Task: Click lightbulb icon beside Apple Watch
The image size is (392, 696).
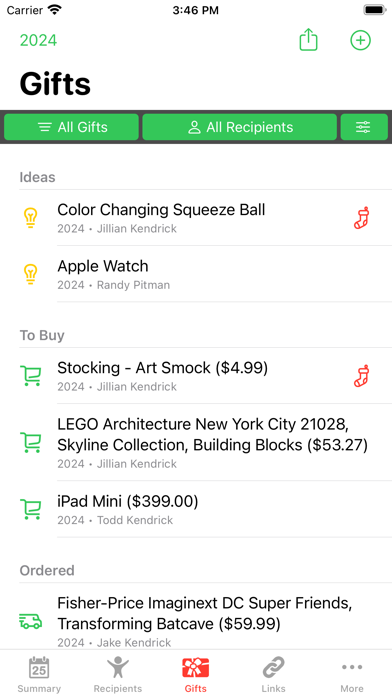Action: [x=30, y=274]
